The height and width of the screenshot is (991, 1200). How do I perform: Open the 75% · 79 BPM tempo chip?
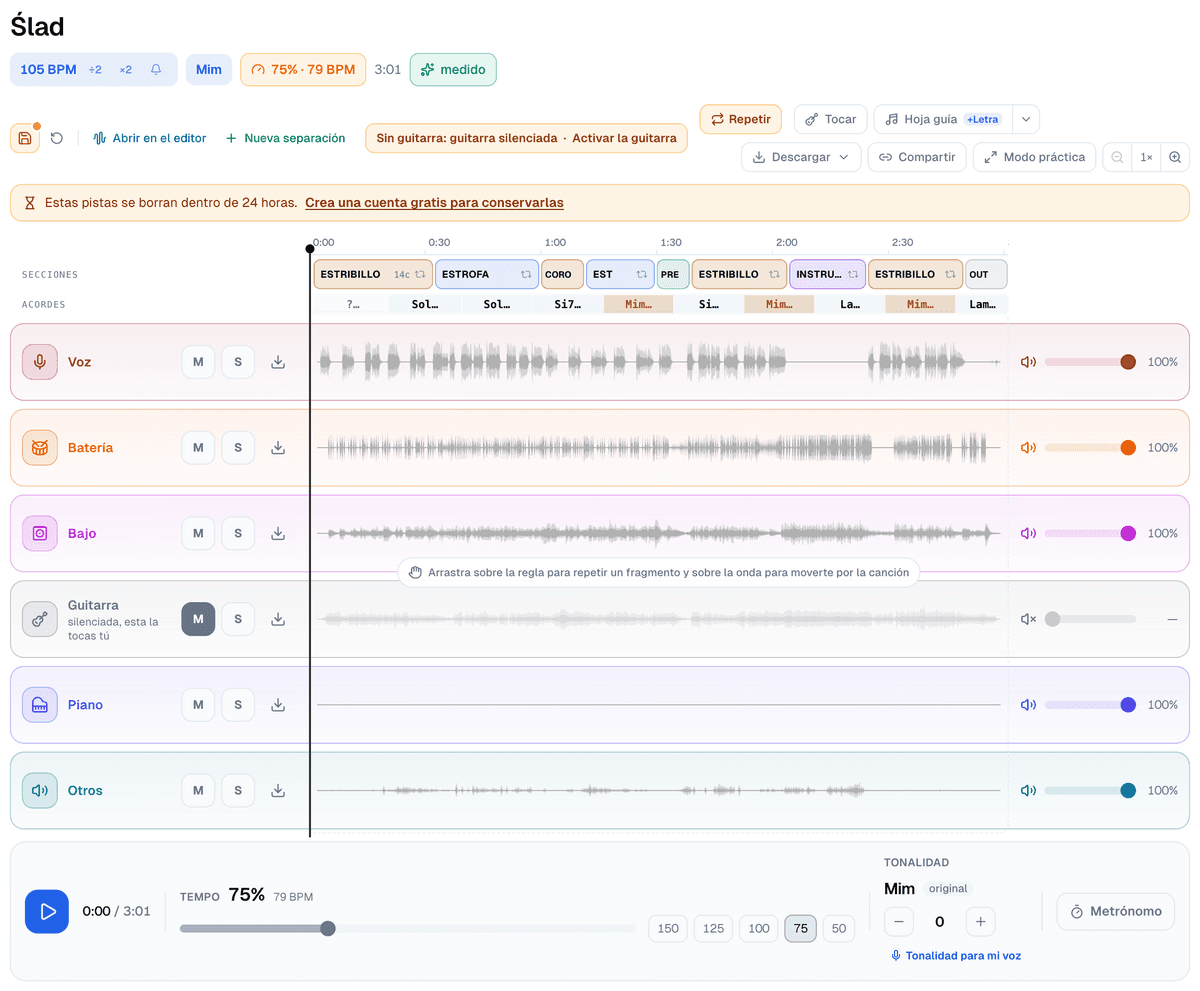click(x=303, y=70)
